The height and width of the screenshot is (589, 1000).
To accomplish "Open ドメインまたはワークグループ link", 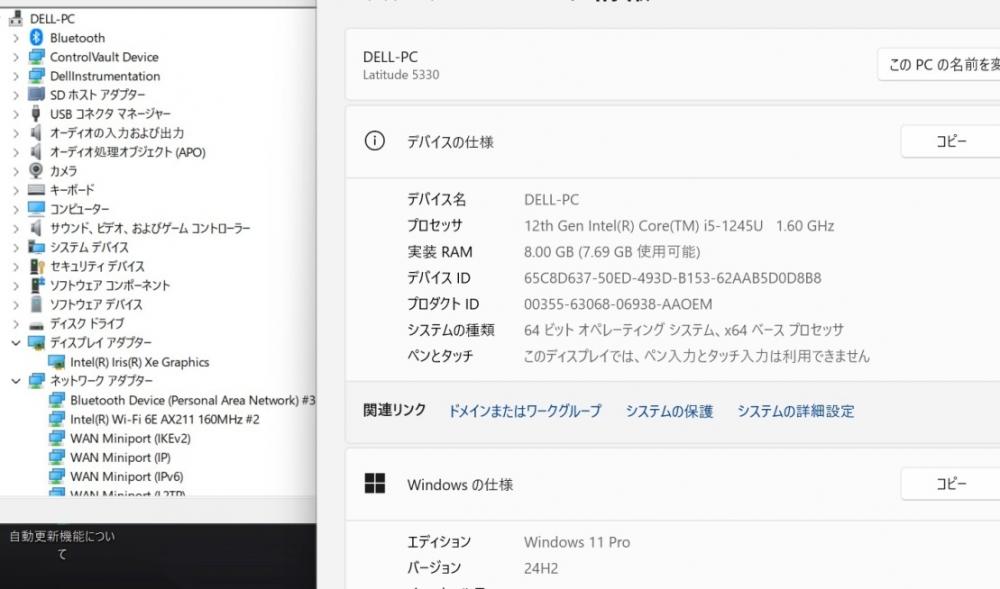I will point(525,411).
